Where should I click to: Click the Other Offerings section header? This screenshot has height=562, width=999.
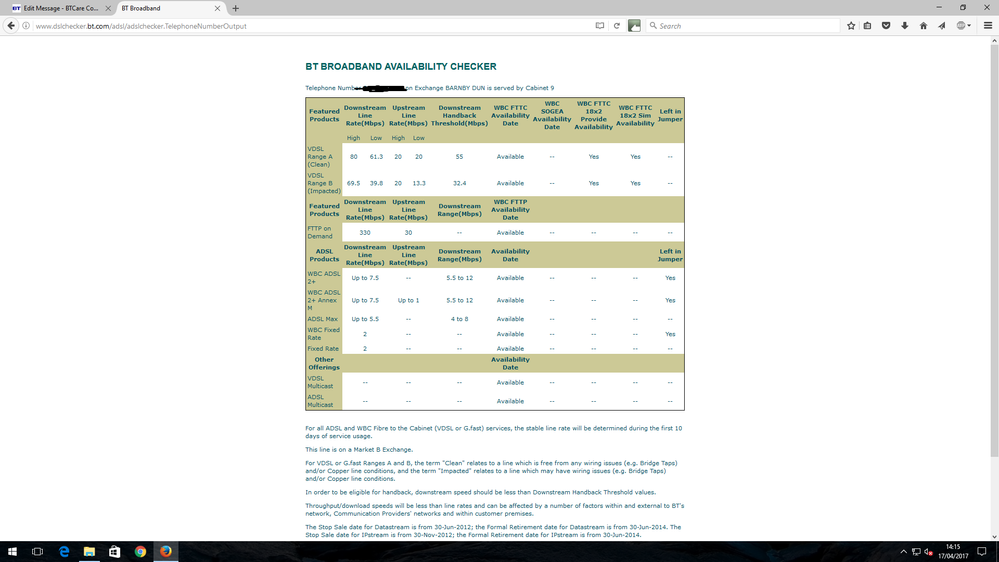pyautogui.click(x=324, y=363)
